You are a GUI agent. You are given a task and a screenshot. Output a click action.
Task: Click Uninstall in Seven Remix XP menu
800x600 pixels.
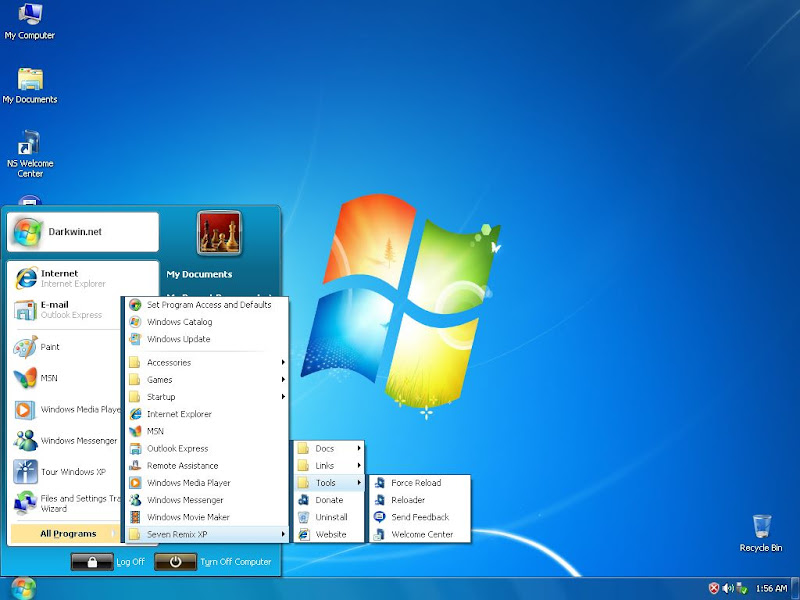pos(329,517)
